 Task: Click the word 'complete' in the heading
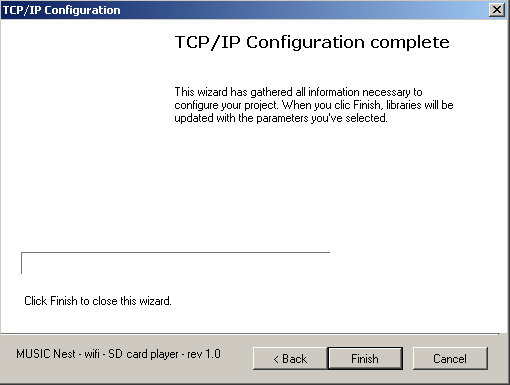pyautogui.click(x=410, y=43)
